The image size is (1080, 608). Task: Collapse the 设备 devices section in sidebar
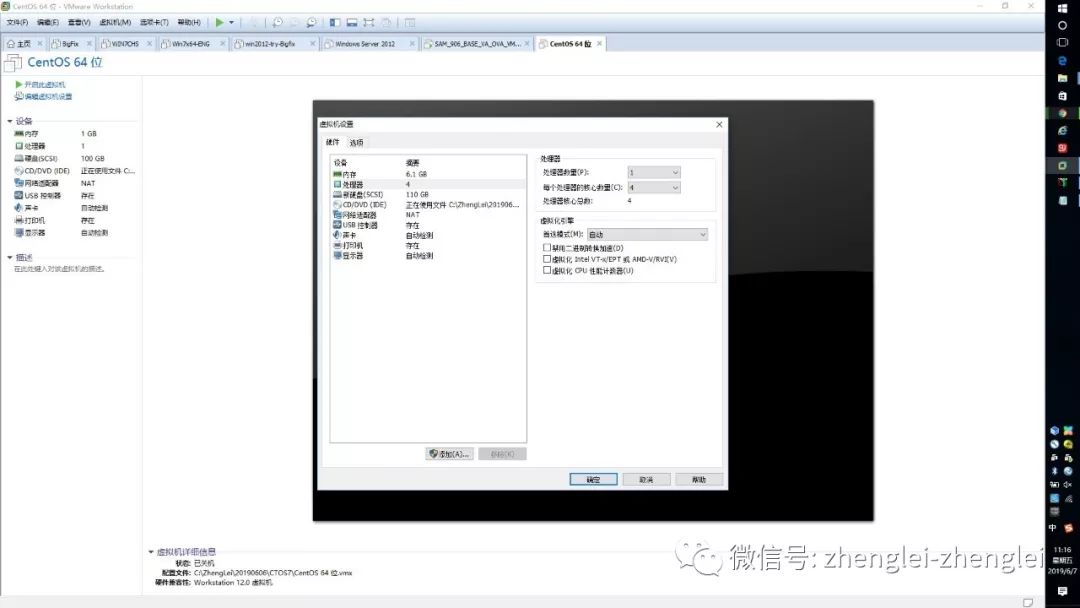coord(10,121)
